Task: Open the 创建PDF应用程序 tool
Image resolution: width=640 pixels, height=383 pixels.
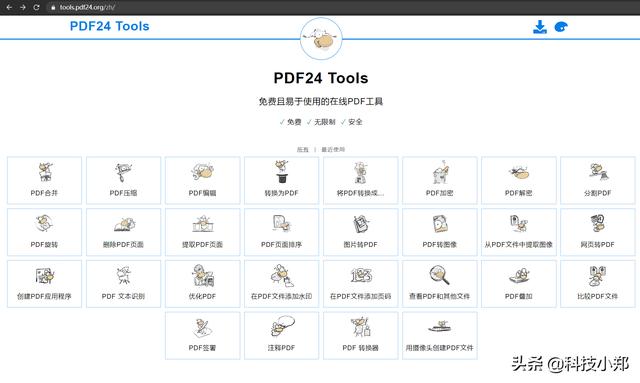Action: (44, 284)
